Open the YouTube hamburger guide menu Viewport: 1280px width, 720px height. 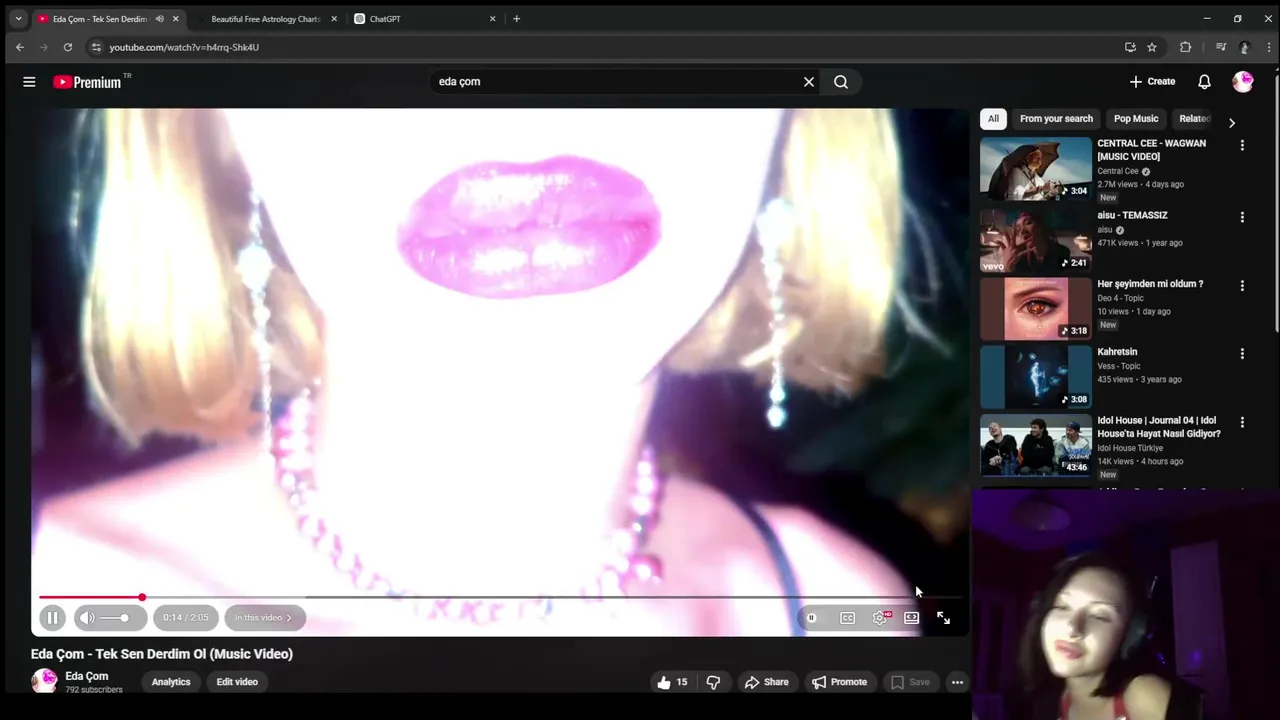tap(29, 82)
